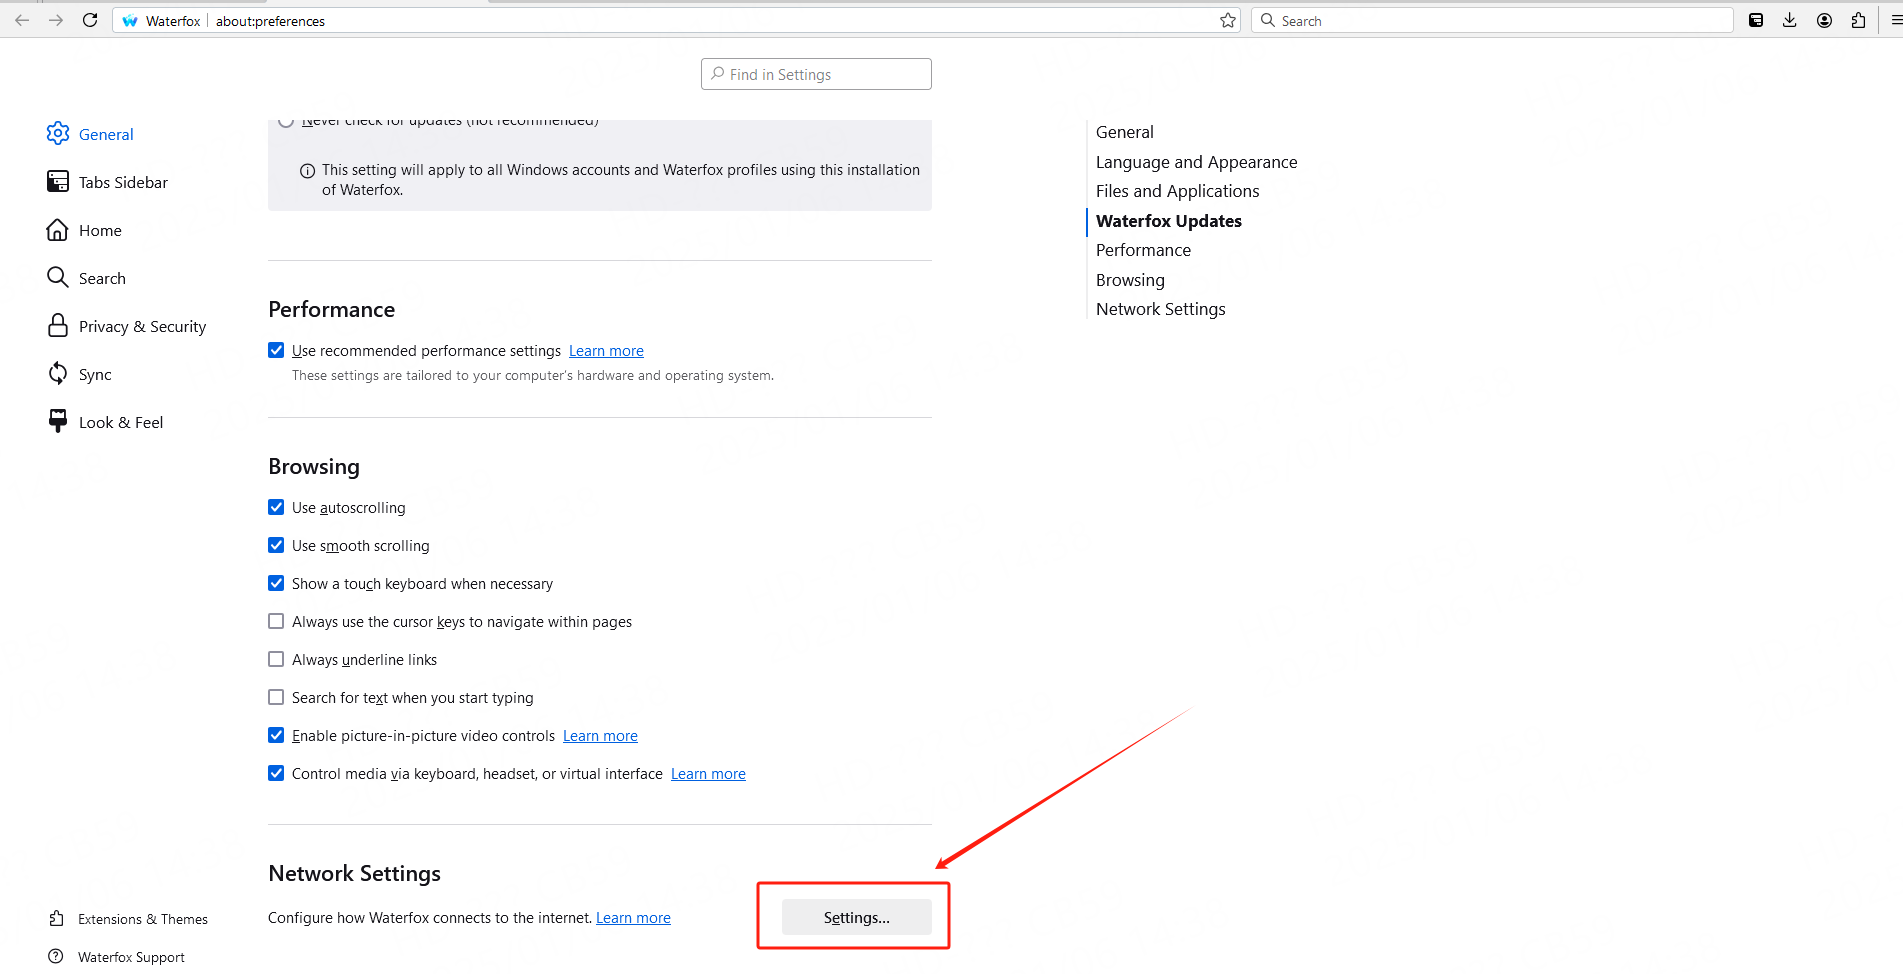Open the Downloads panel
1903x974 pixels.
[x=1790, y=20]
